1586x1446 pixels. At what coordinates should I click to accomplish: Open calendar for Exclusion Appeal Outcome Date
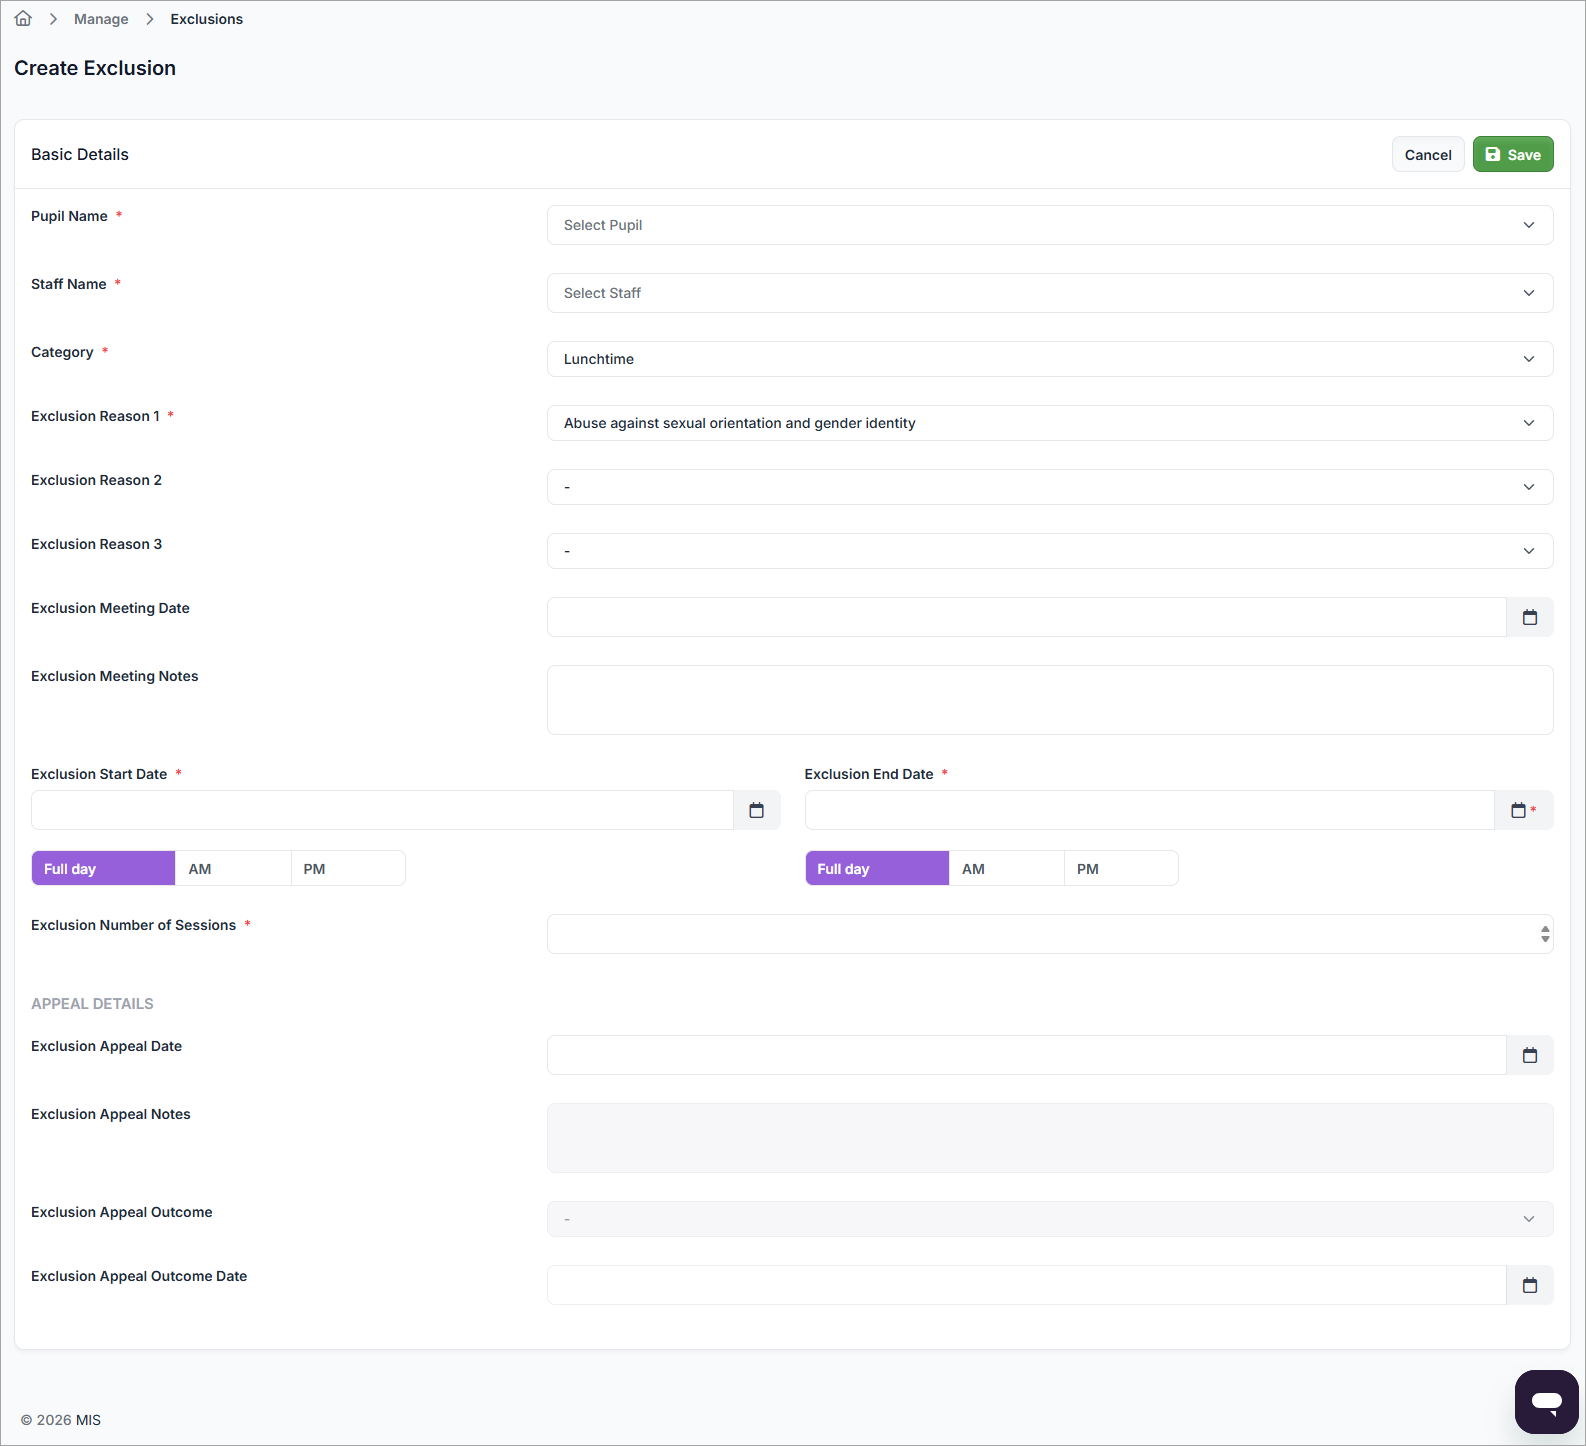coord(1529,1285)
